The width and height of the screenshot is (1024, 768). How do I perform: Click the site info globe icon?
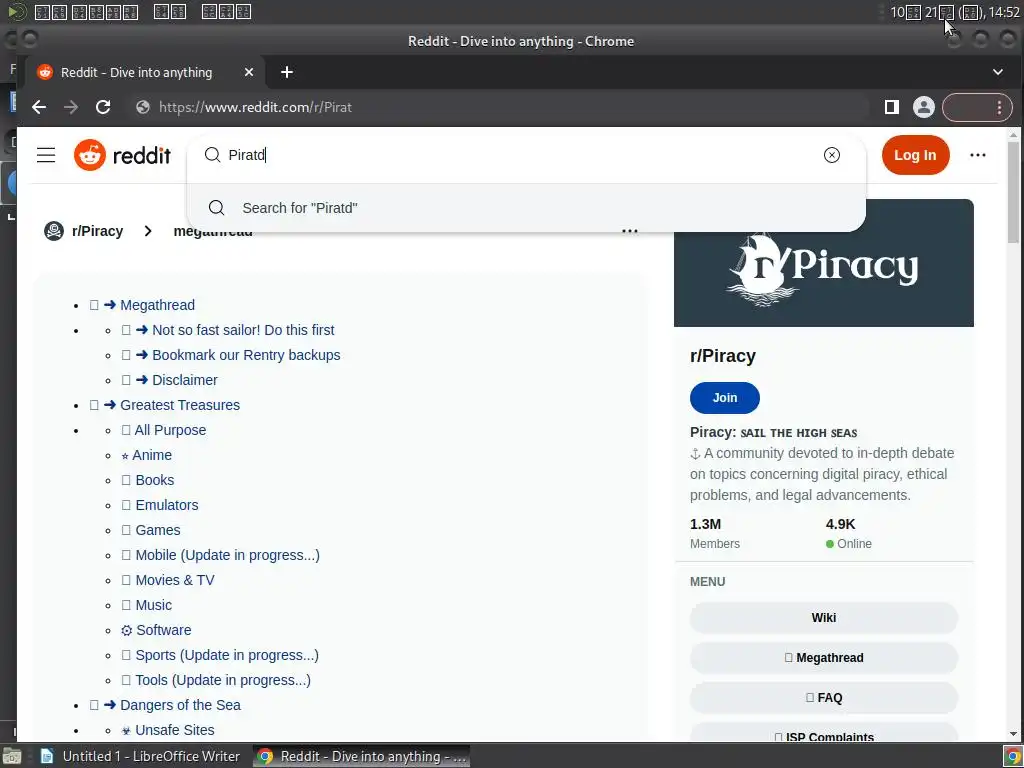point(142,107)
